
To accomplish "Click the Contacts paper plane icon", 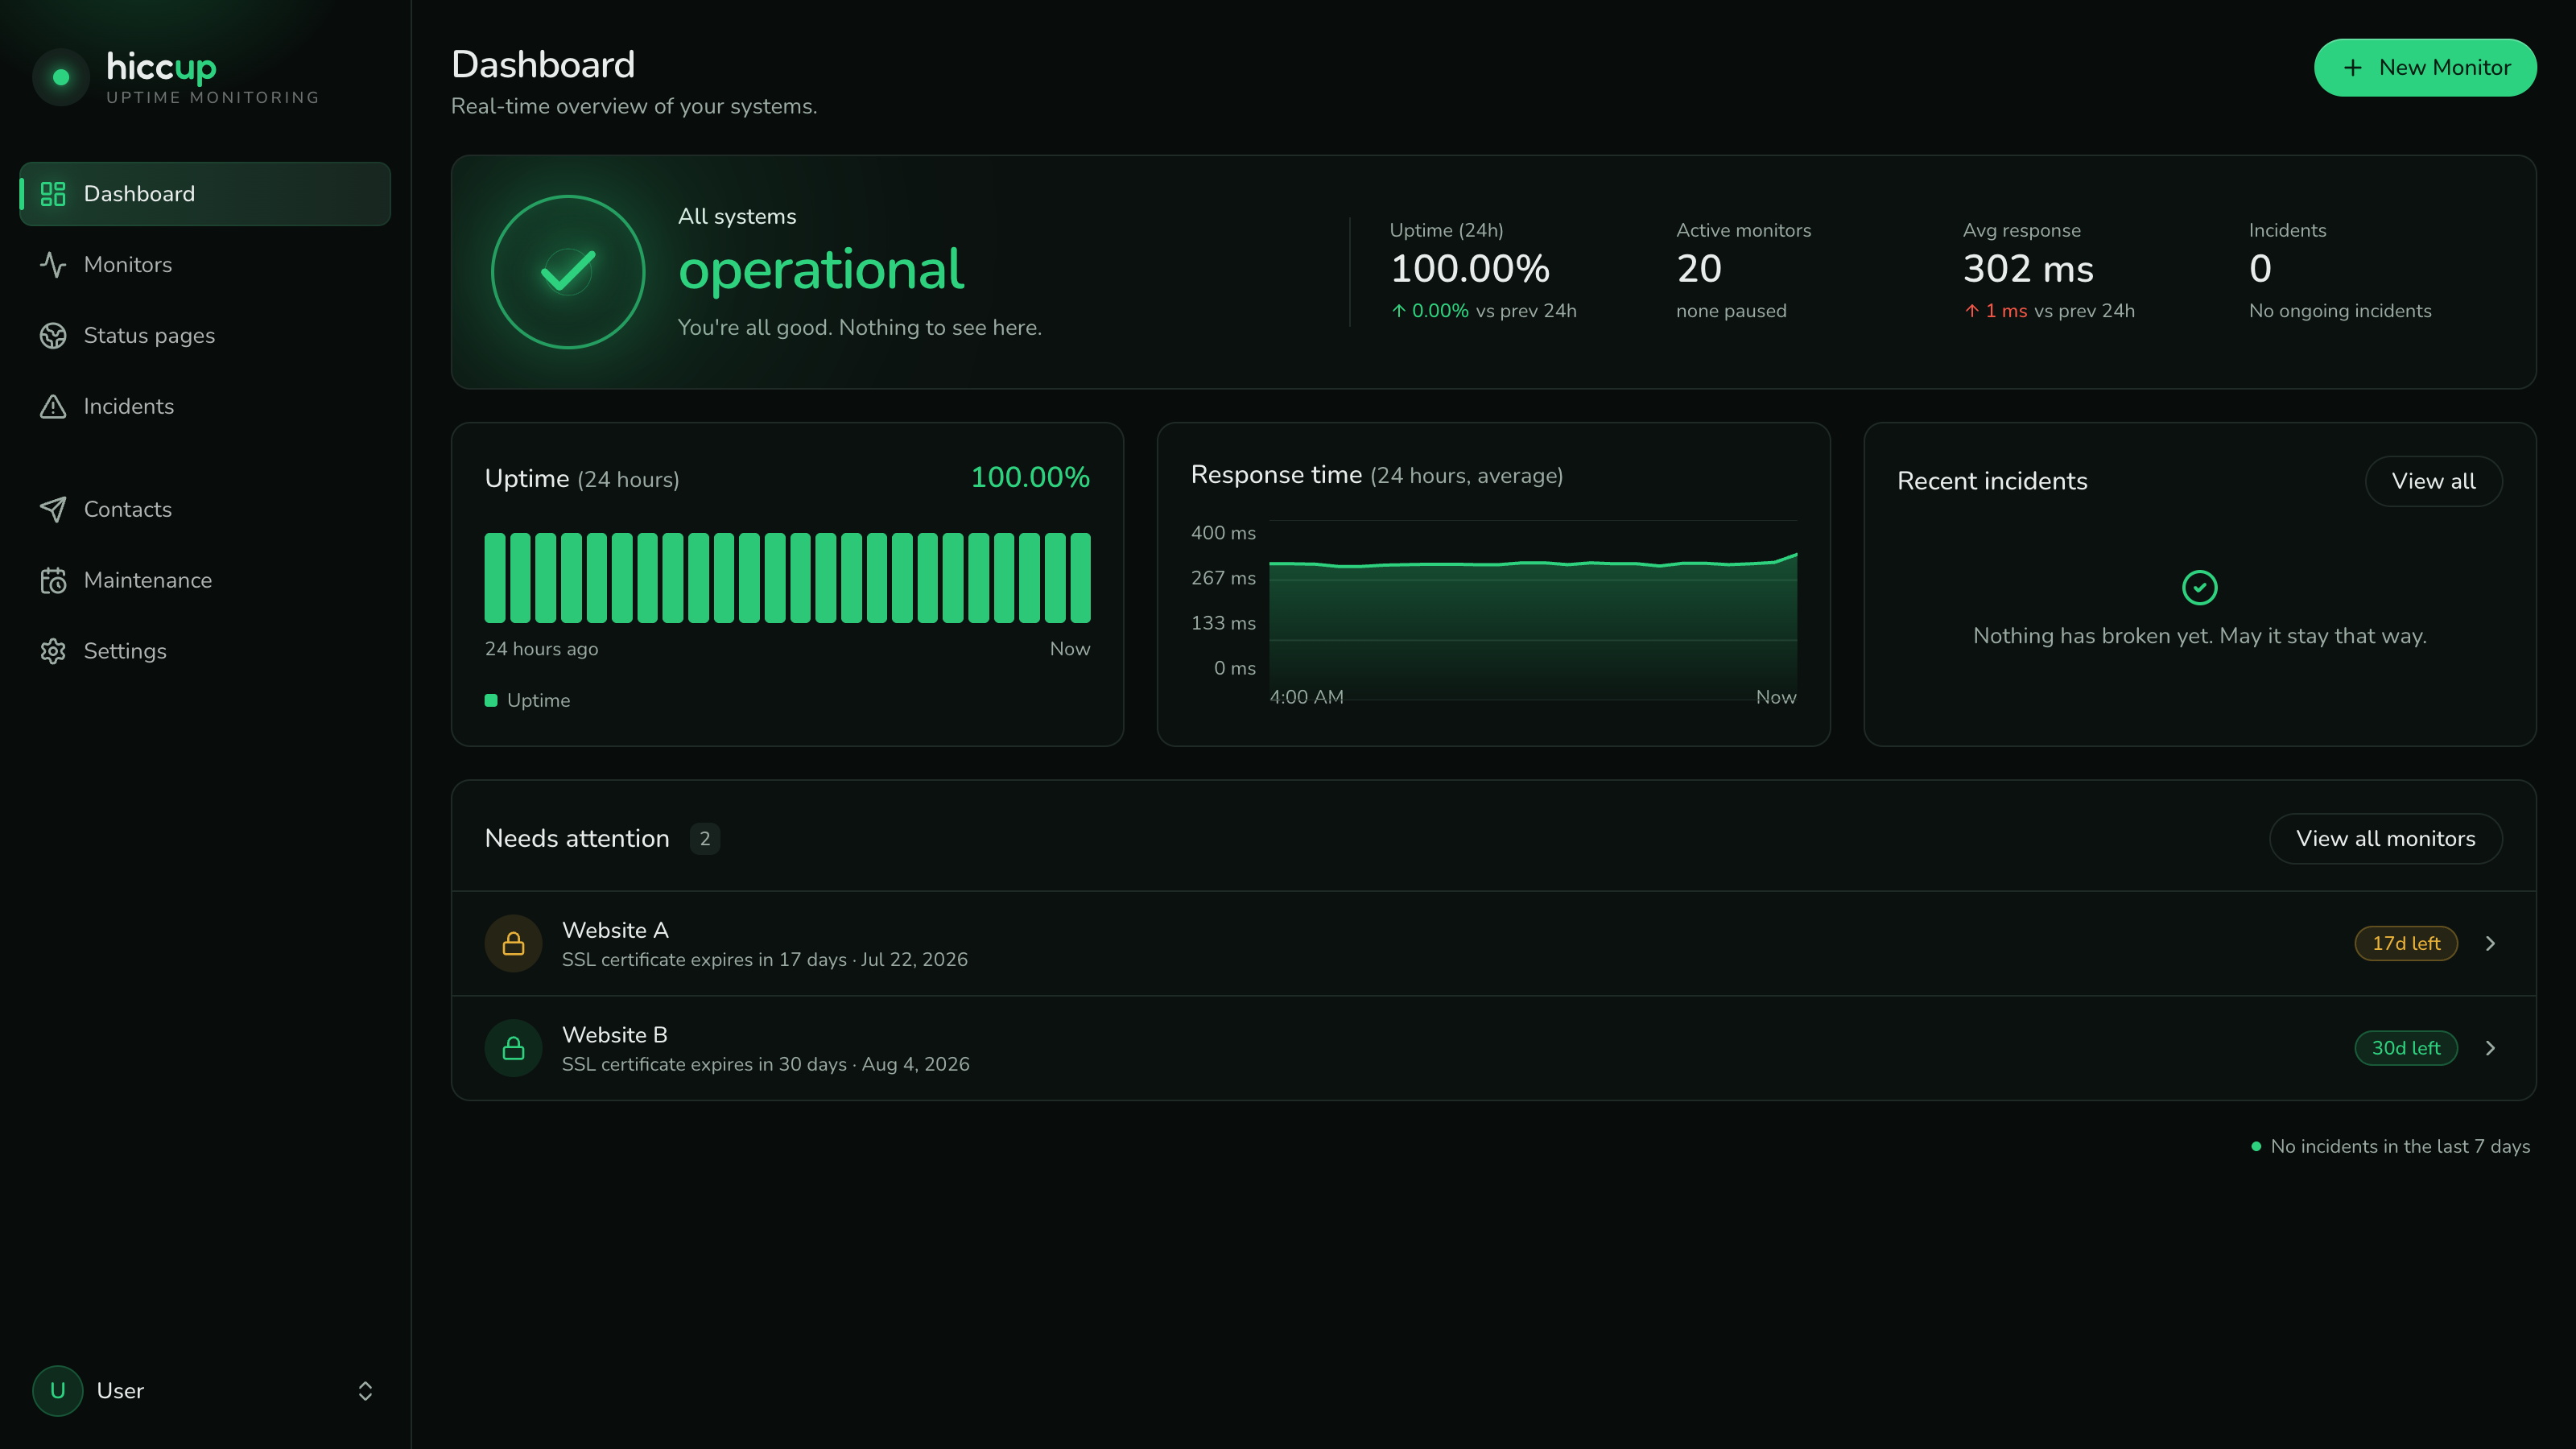I will click(x=53, y=510).
